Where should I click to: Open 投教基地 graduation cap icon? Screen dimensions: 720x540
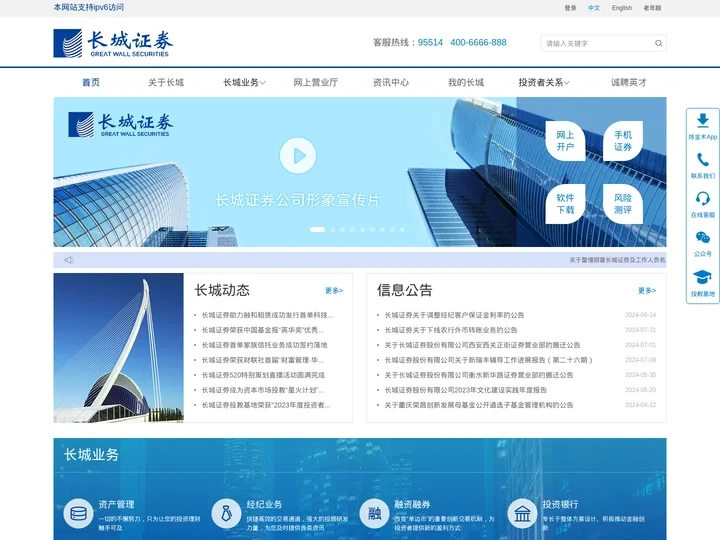point(702,277)
